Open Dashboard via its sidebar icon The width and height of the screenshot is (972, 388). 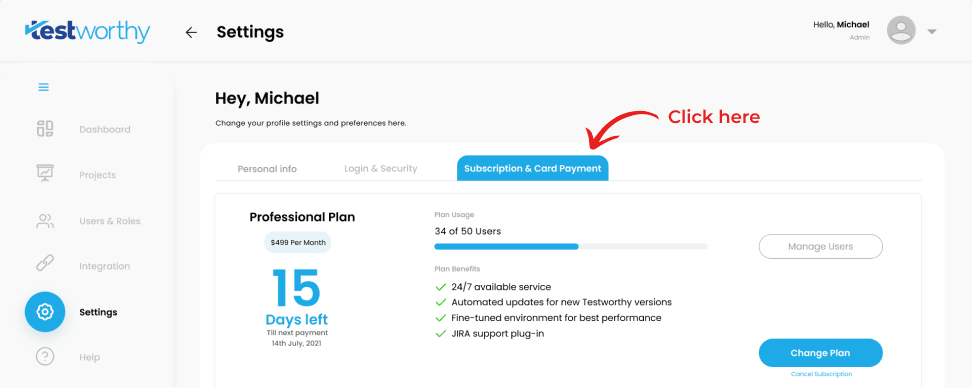45,129
